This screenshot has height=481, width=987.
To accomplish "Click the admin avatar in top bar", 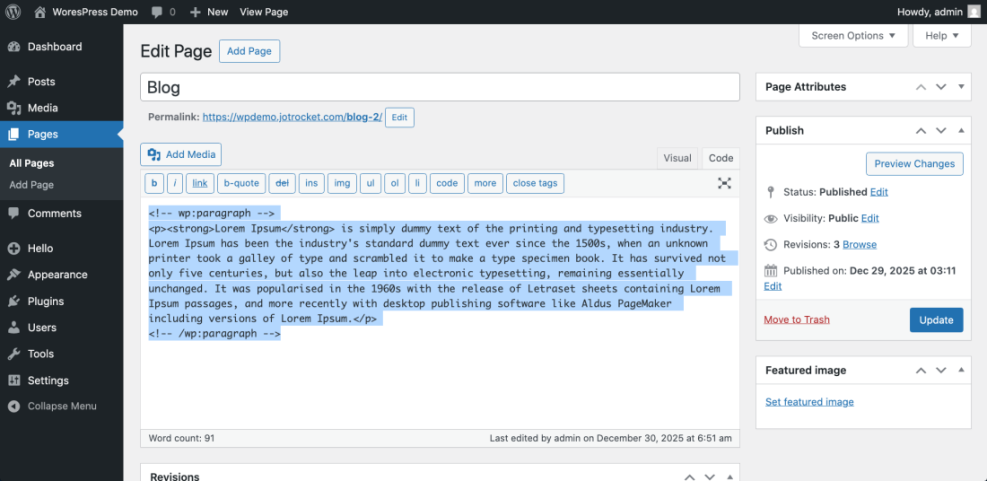I will pos(974,11).
